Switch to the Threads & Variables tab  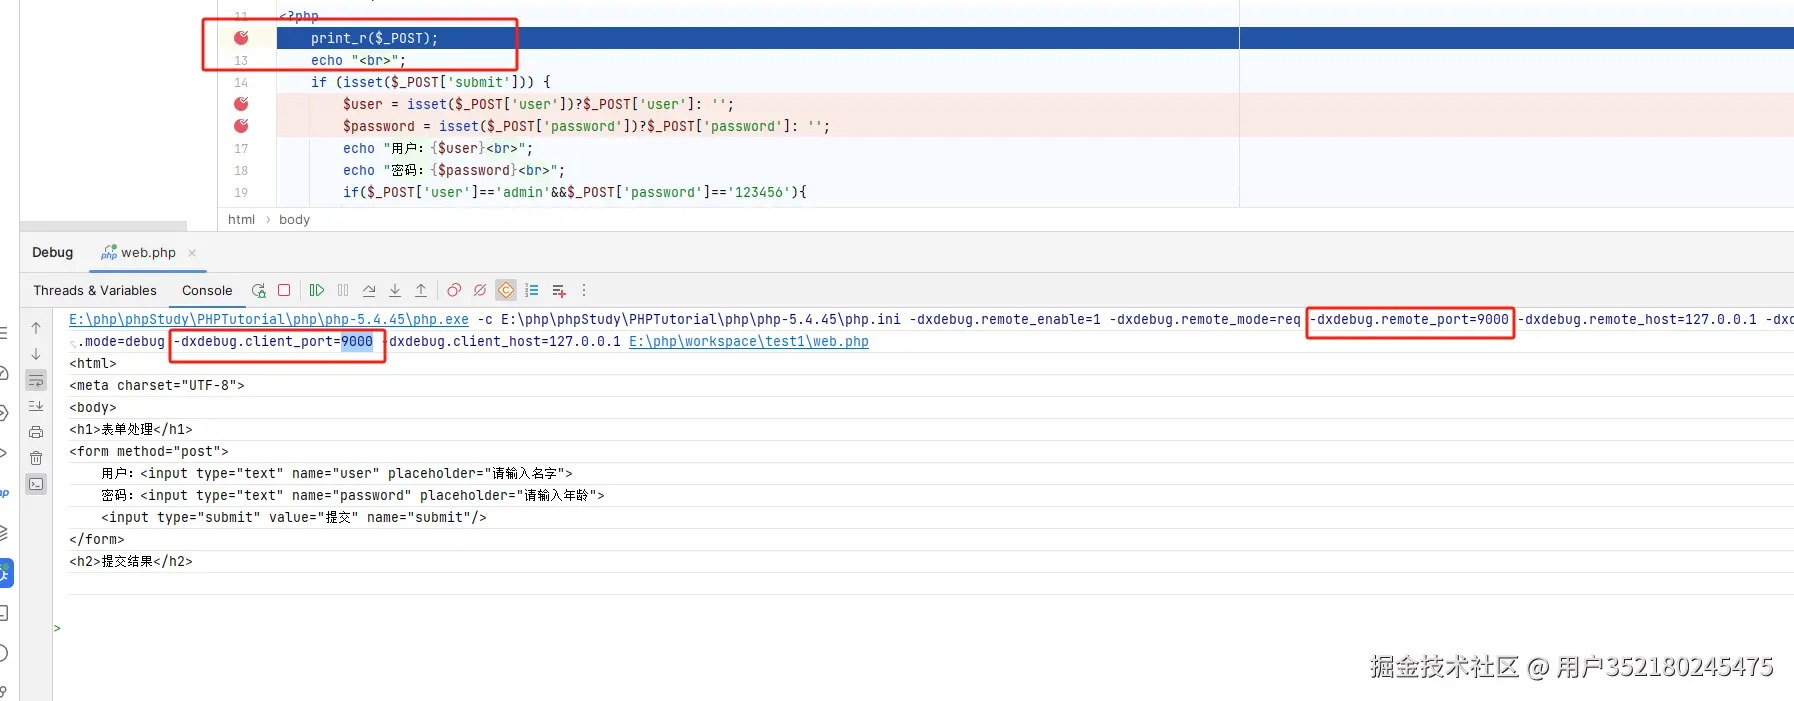point(95,291)
